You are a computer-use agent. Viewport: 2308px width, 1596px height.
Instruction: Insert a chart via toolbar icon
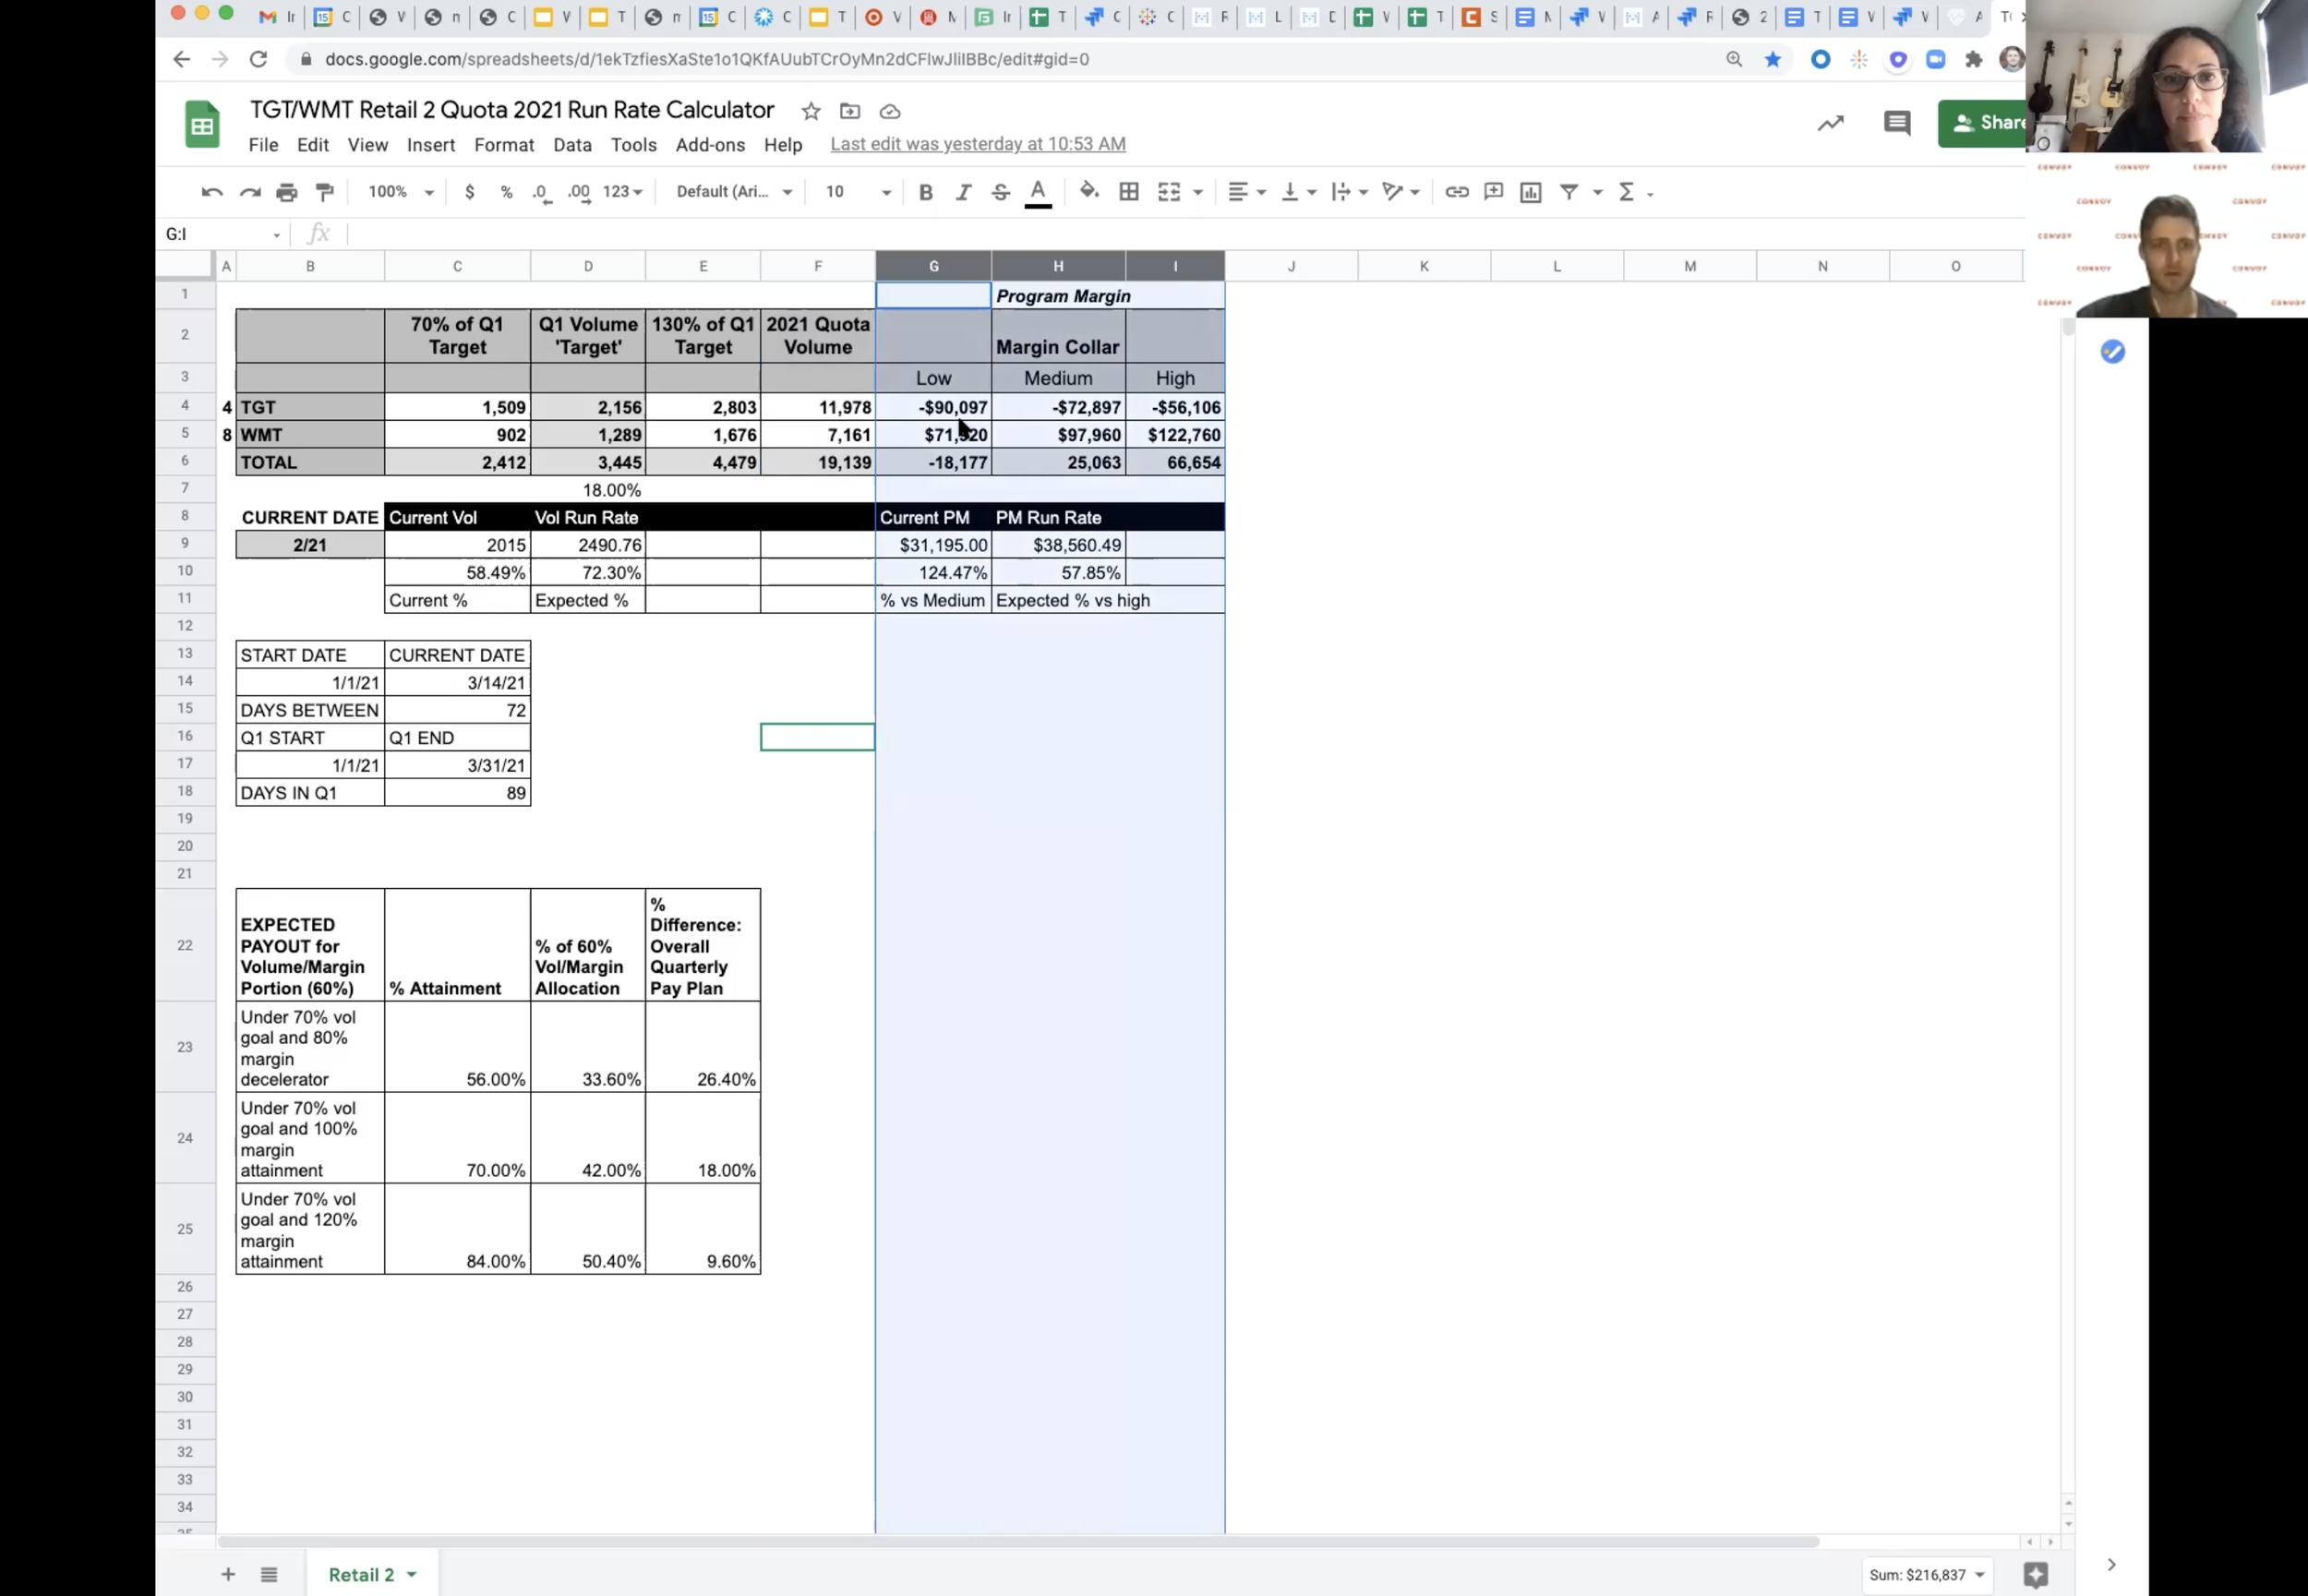coord(1530,192)
